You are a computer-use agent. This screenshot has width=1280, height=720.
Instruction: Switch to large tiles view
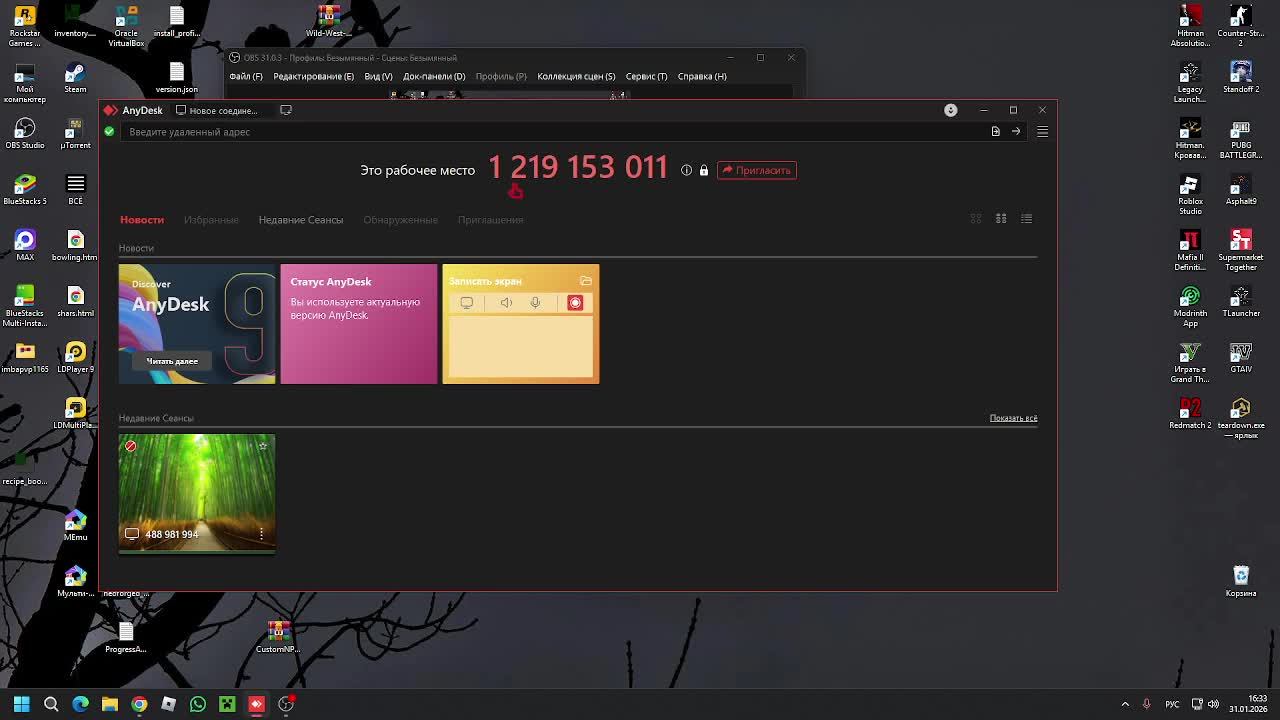coord(976,219)
